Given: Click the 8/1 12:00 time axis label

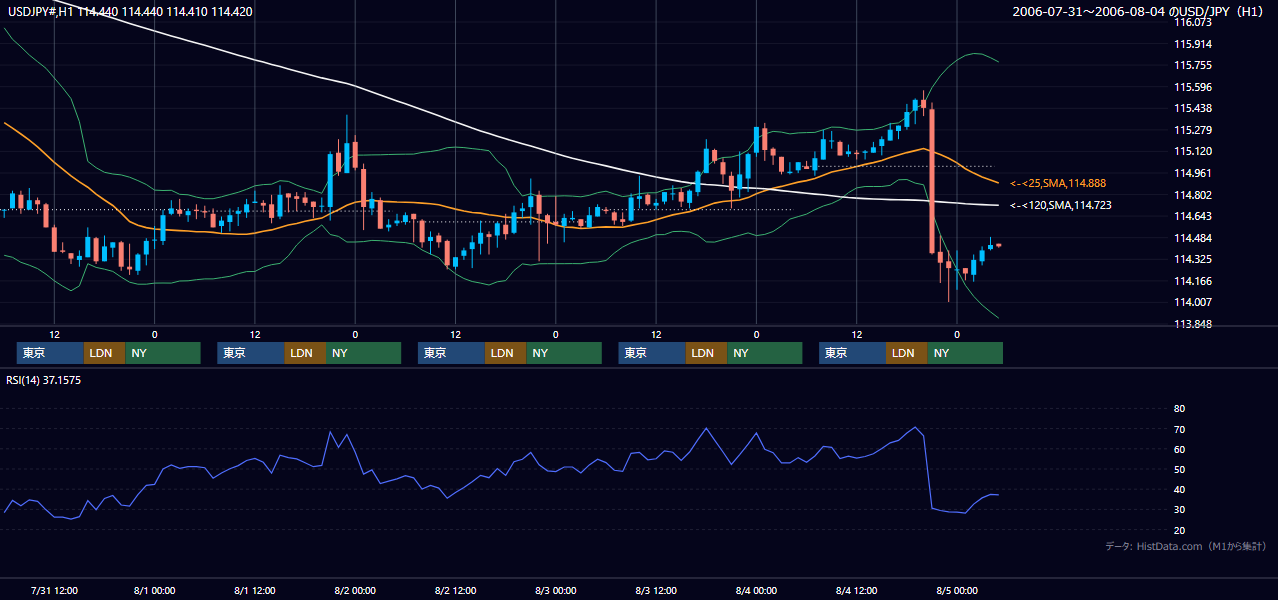Looking at the screenshot, I should (255, 590).
